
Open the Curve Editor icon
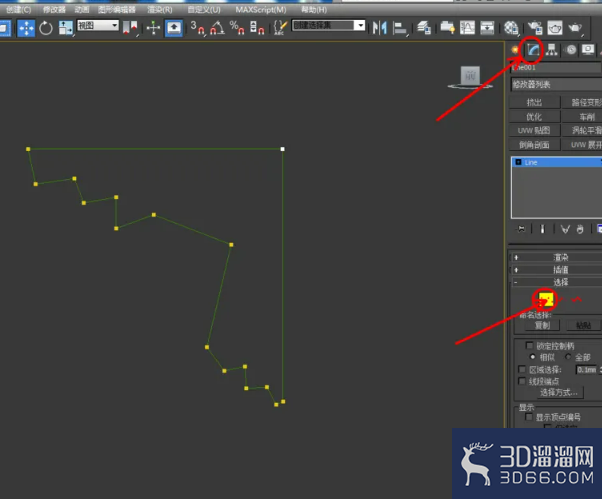coord(467,28)
